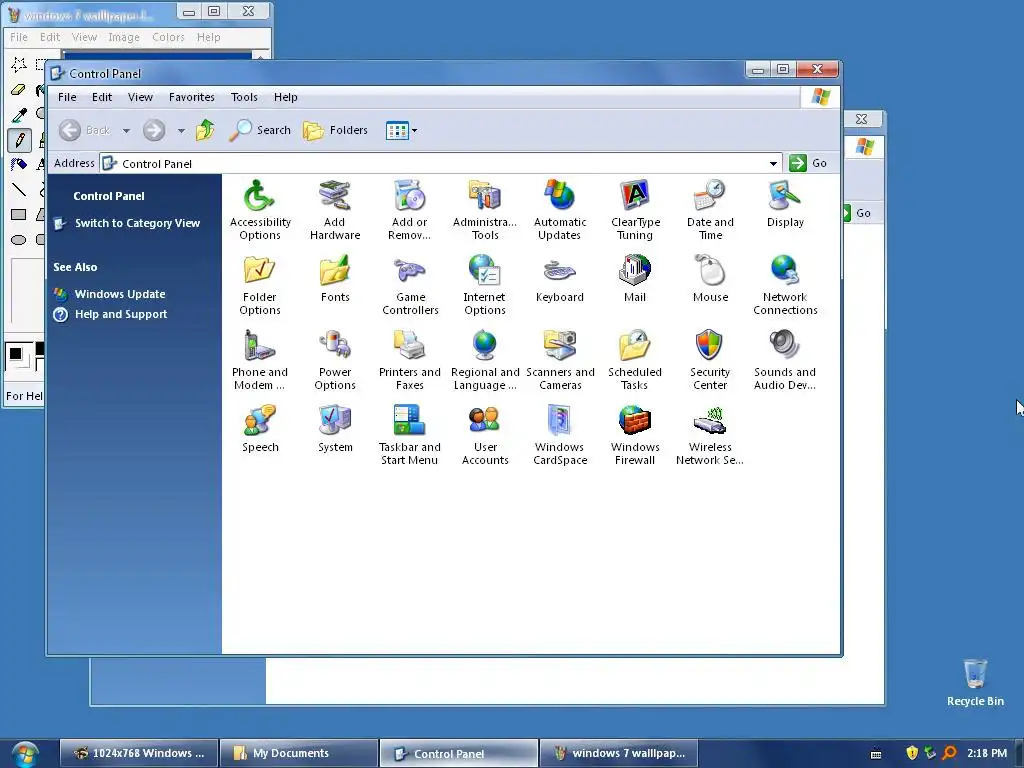
Task: Open Keyboard settings icon
Action: point(560,279)
